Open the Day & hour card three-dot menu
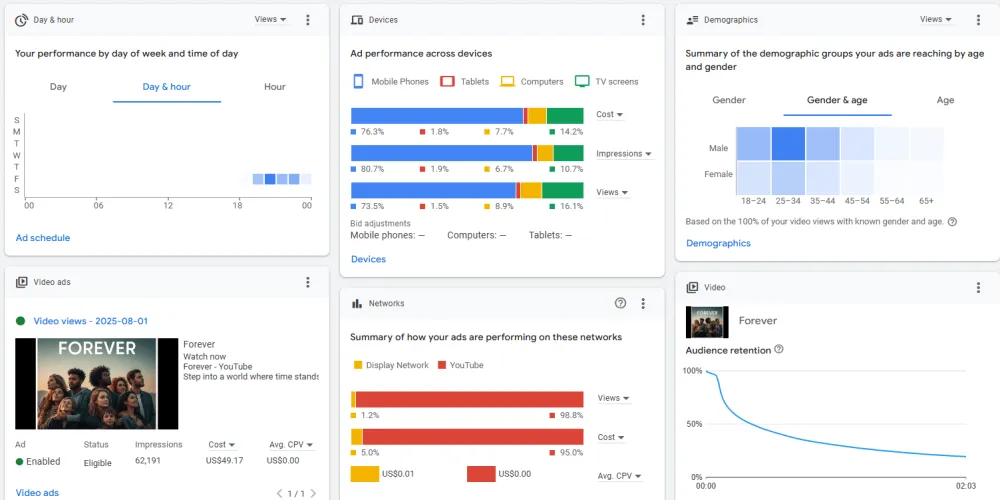The width and height of the screenshot is (1000, 500). tap(308, 20)
